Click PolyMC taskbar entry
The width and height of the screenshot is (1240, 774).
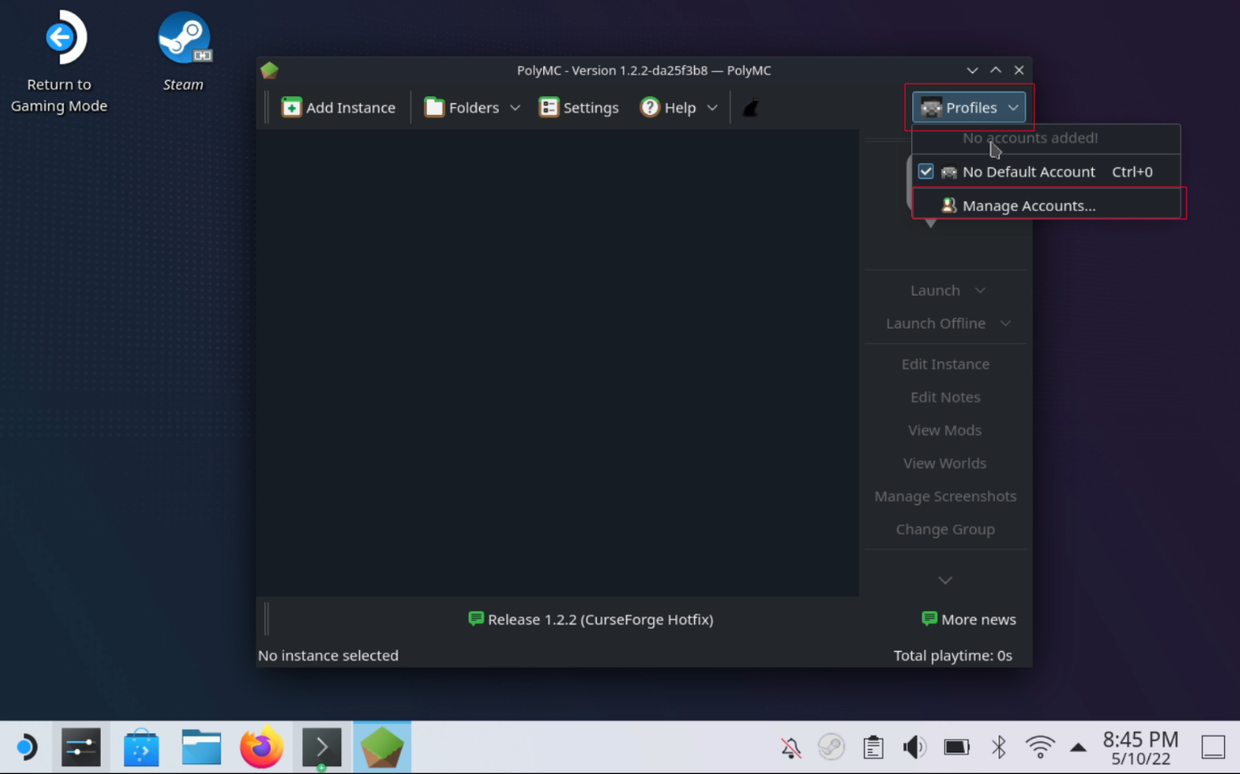[x=382, y=747]
